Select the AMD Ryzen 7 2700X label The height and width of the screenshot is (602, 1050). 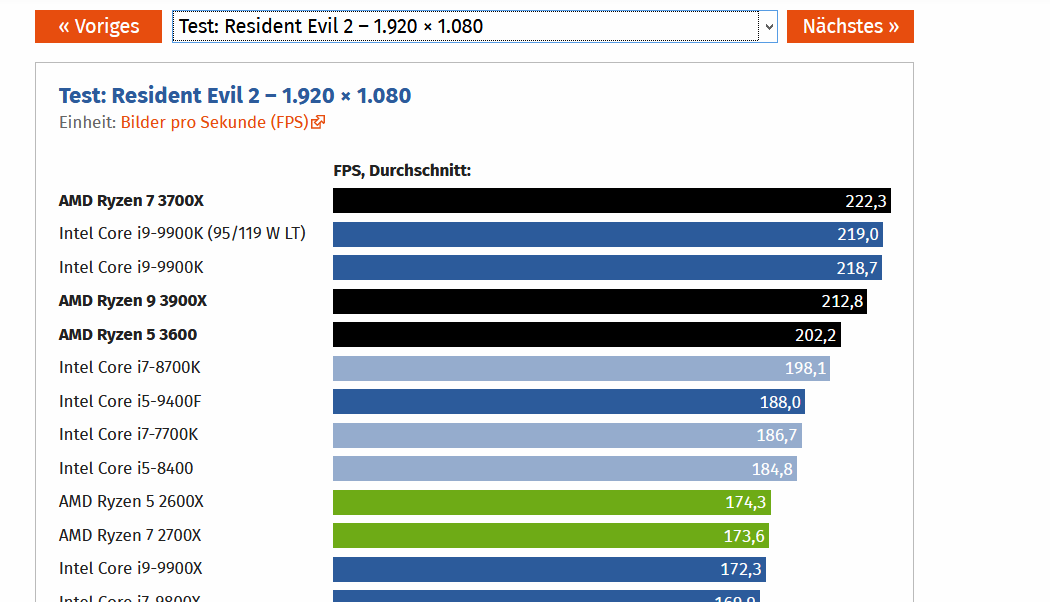click(x=130, y=535)
